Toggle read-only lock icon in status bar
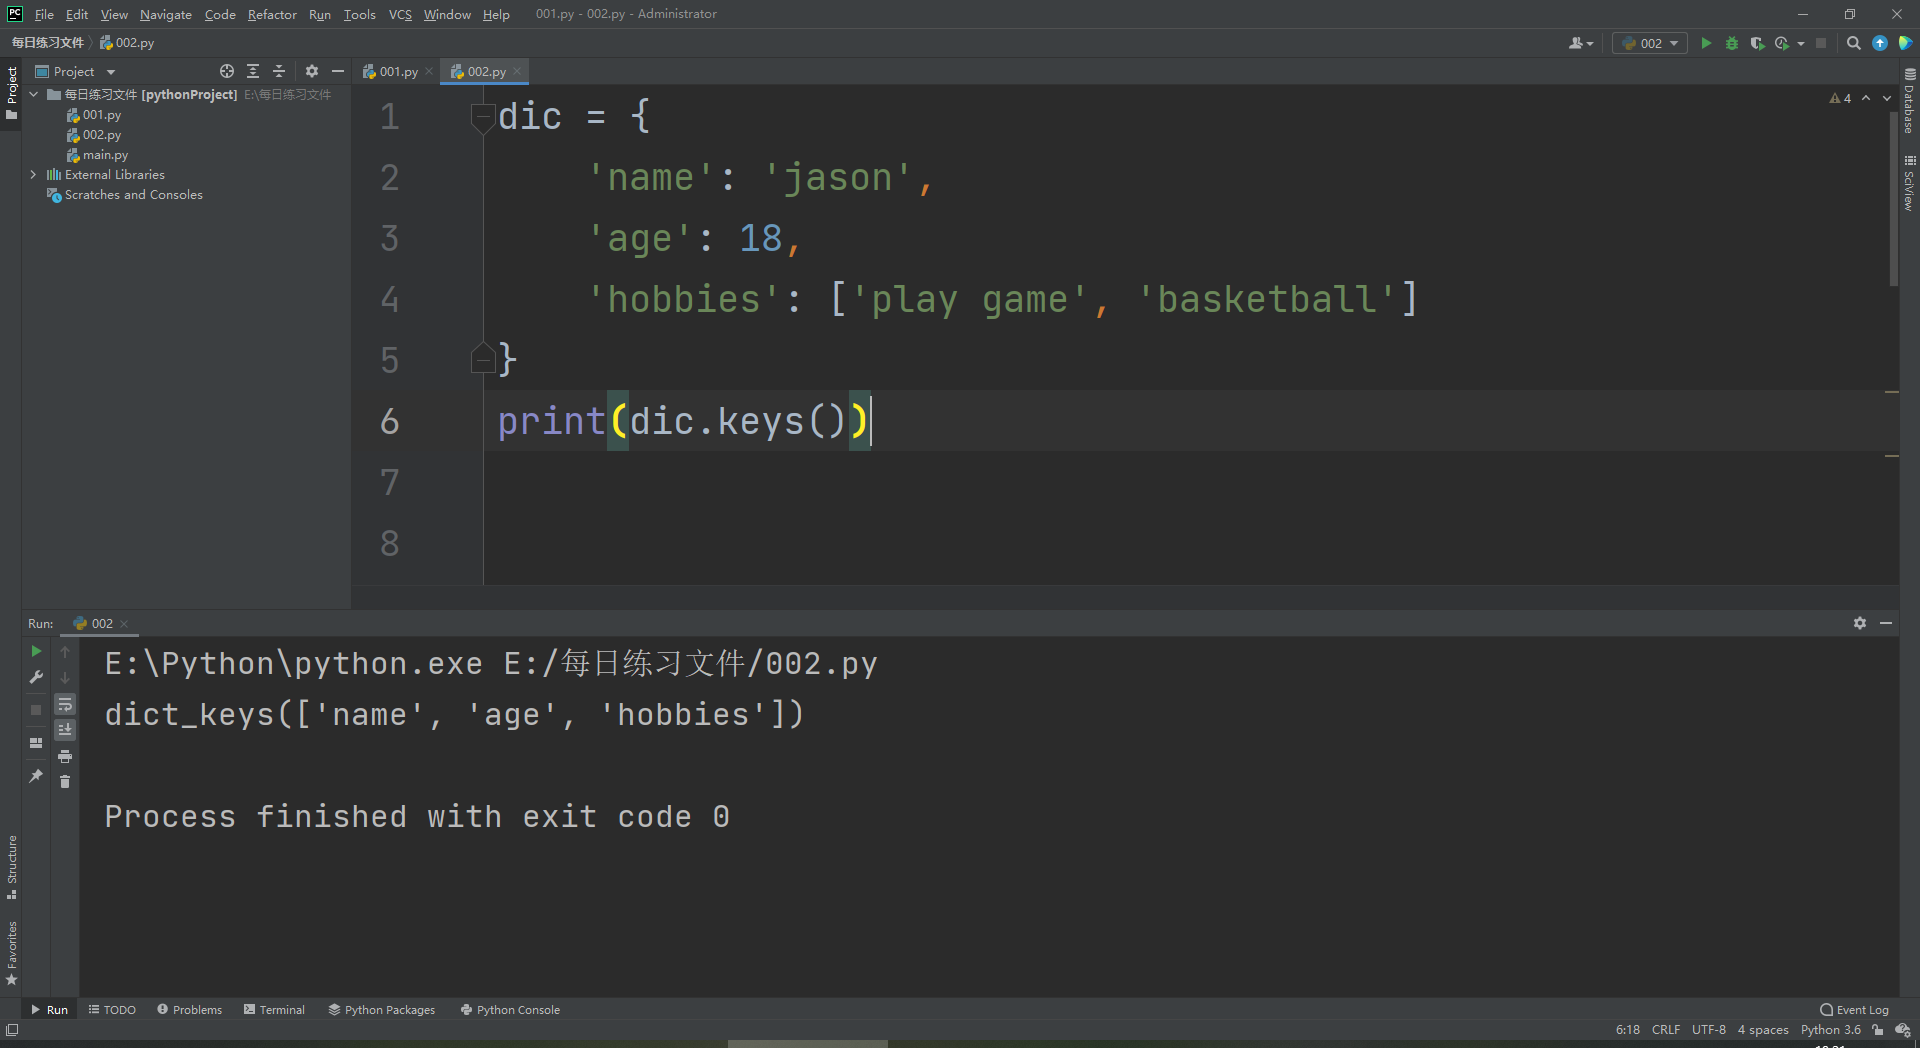 click(x=1877, y=1029)
